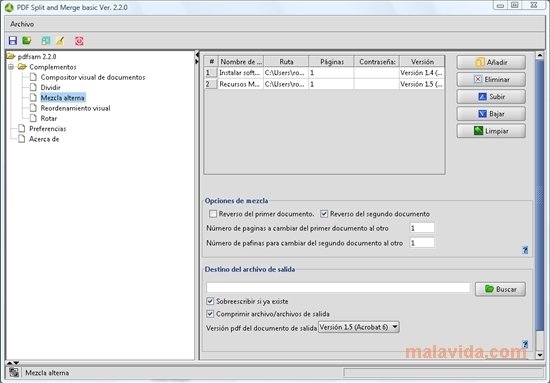
Task: Open the Archivo menu
Action: [x=22, y=24]
